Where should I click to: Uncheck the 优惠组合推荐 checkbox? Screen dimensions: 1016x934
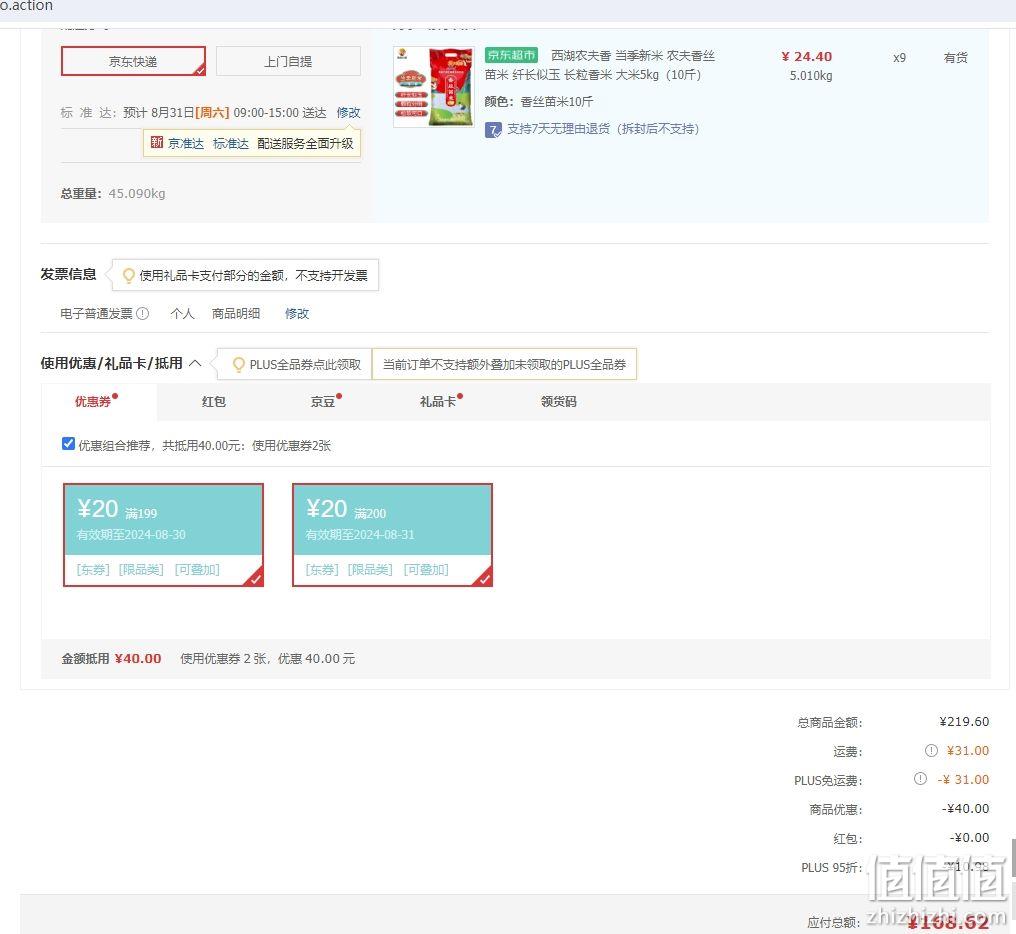68,444
